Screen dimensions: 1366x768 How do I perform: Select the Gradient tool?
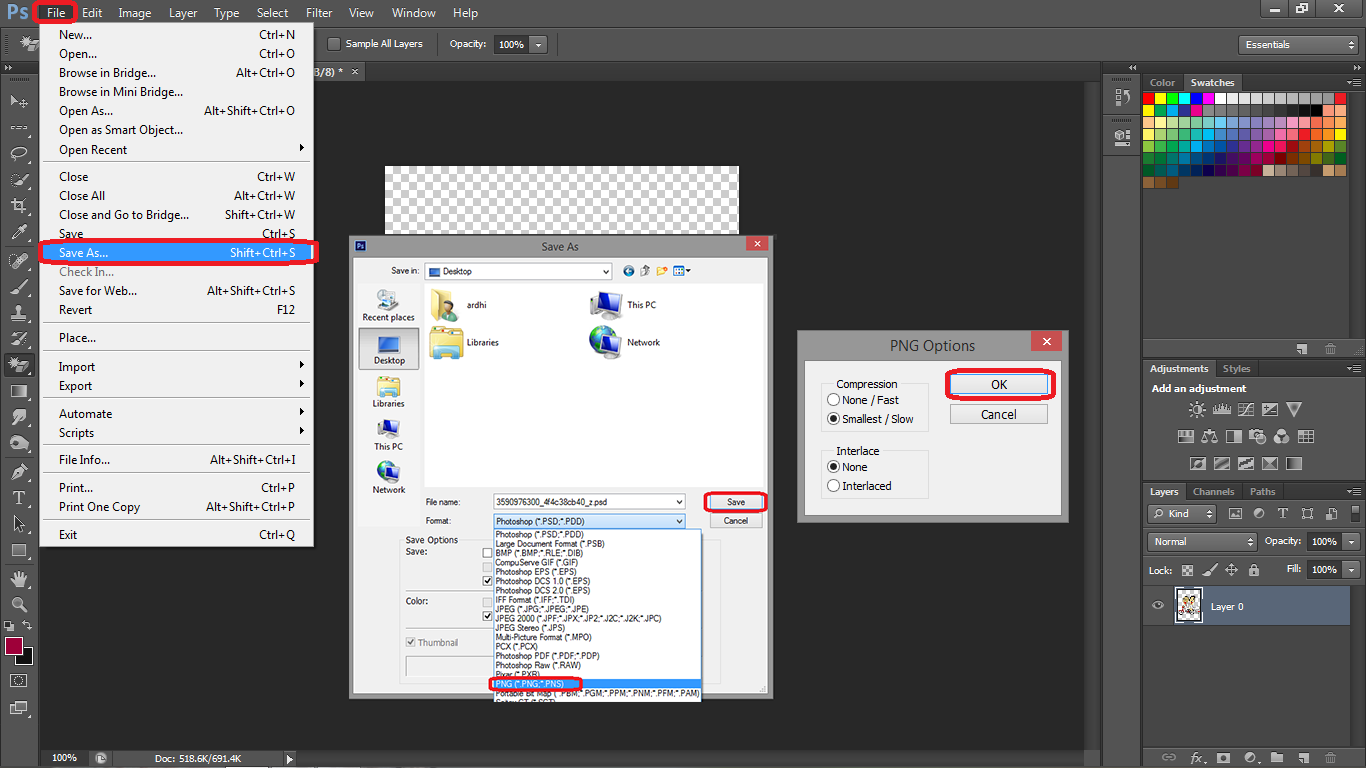[x=19, y=391]
